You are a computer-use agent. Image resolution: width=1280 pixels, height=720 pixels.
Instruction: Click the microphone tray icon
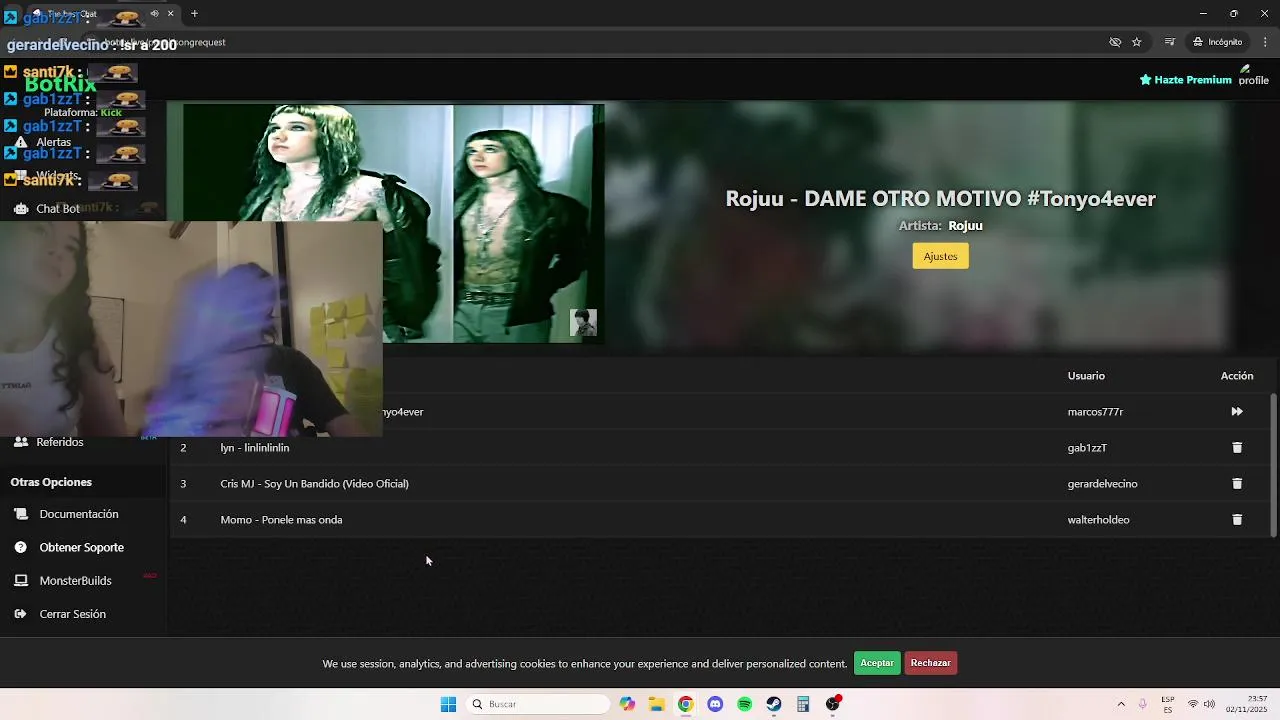click(1143, 704)
